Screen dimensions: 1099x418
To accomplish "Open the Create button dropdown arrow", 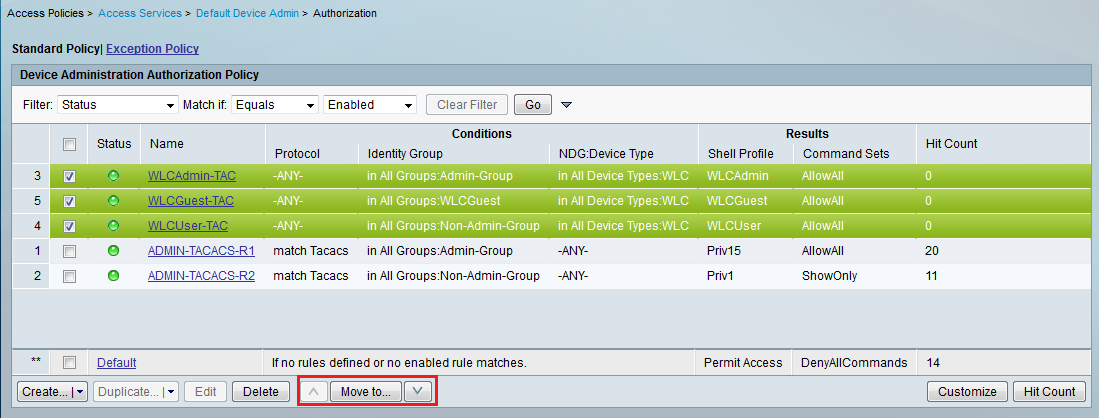I will click(x=79, y=392).
